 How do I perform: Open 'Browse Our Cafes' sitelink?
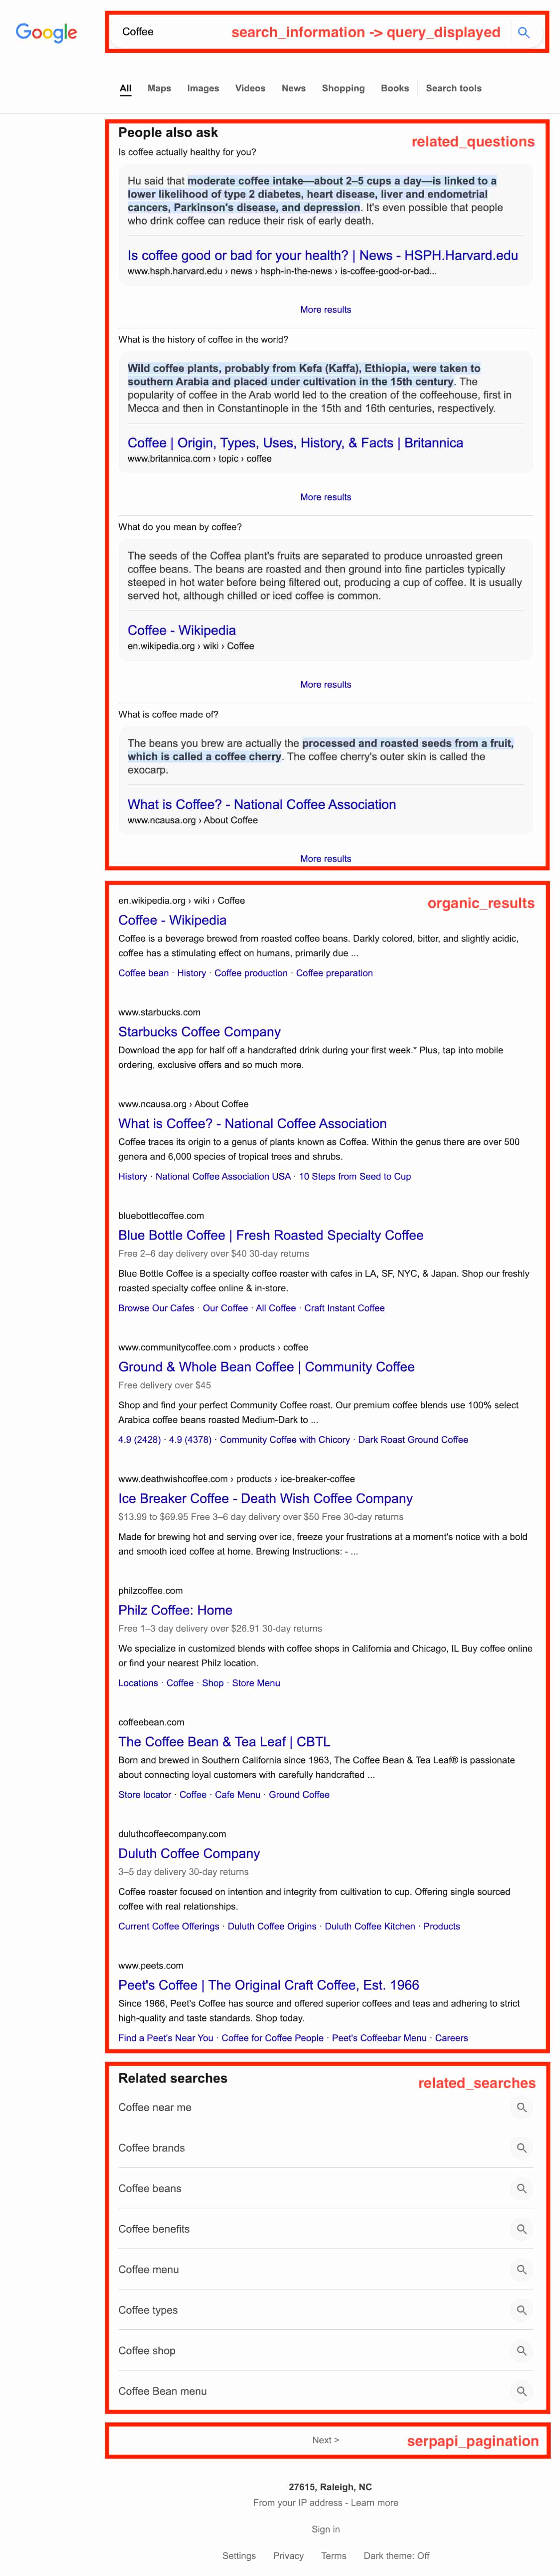156,1308
